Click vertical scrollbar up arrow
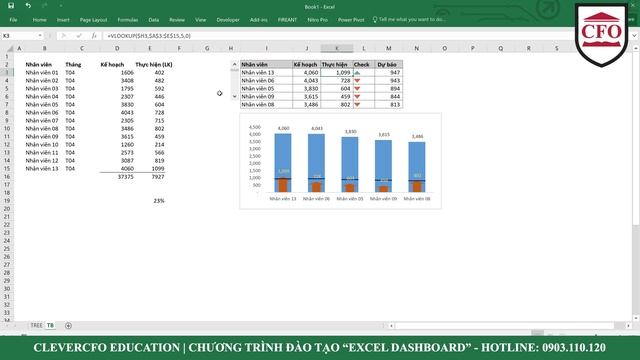640x360 pixels. tap(636, 49)
